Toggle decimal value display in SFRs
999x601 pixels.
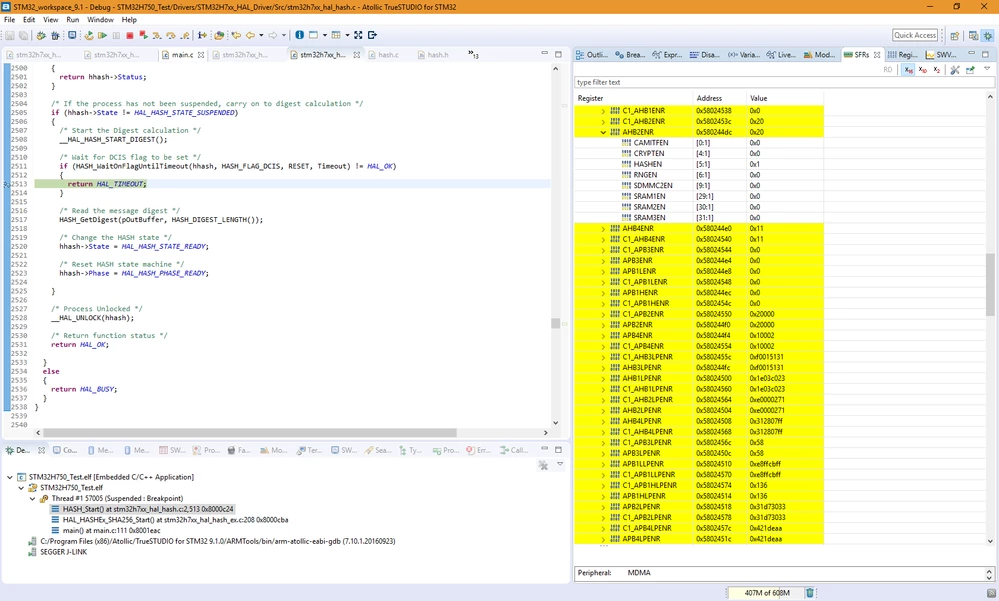(923, 70)
